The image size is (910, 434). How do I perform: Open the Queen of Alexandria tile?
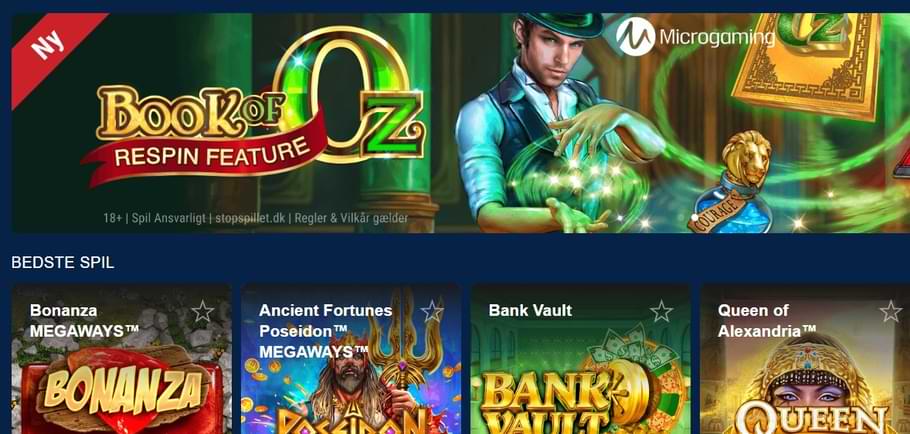click(x=805, y=359)
